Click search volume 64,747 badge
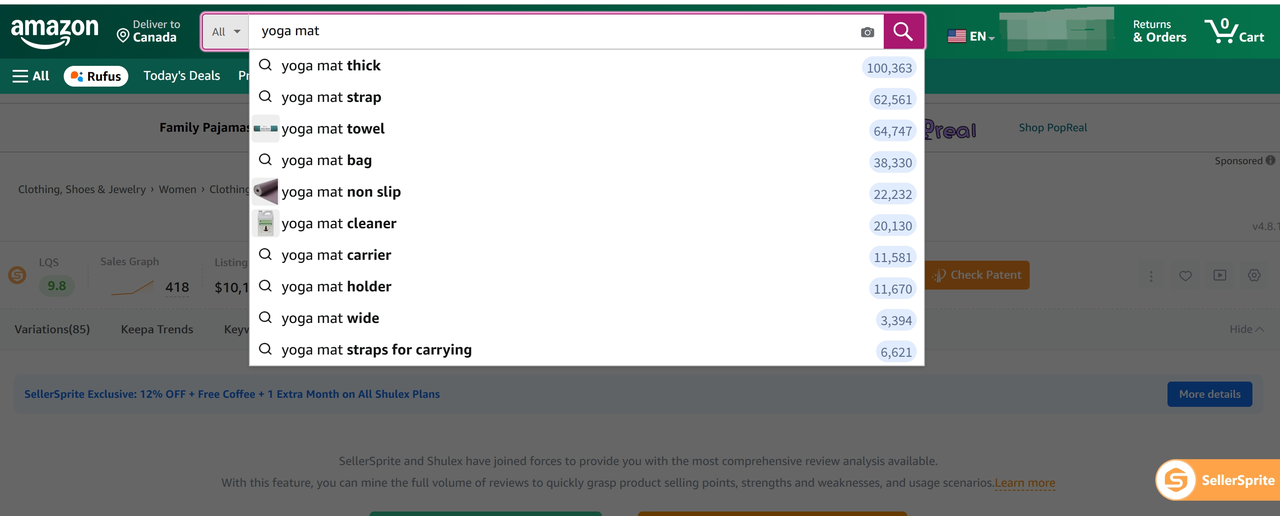 pyautogui.click(x=892, y=131)
